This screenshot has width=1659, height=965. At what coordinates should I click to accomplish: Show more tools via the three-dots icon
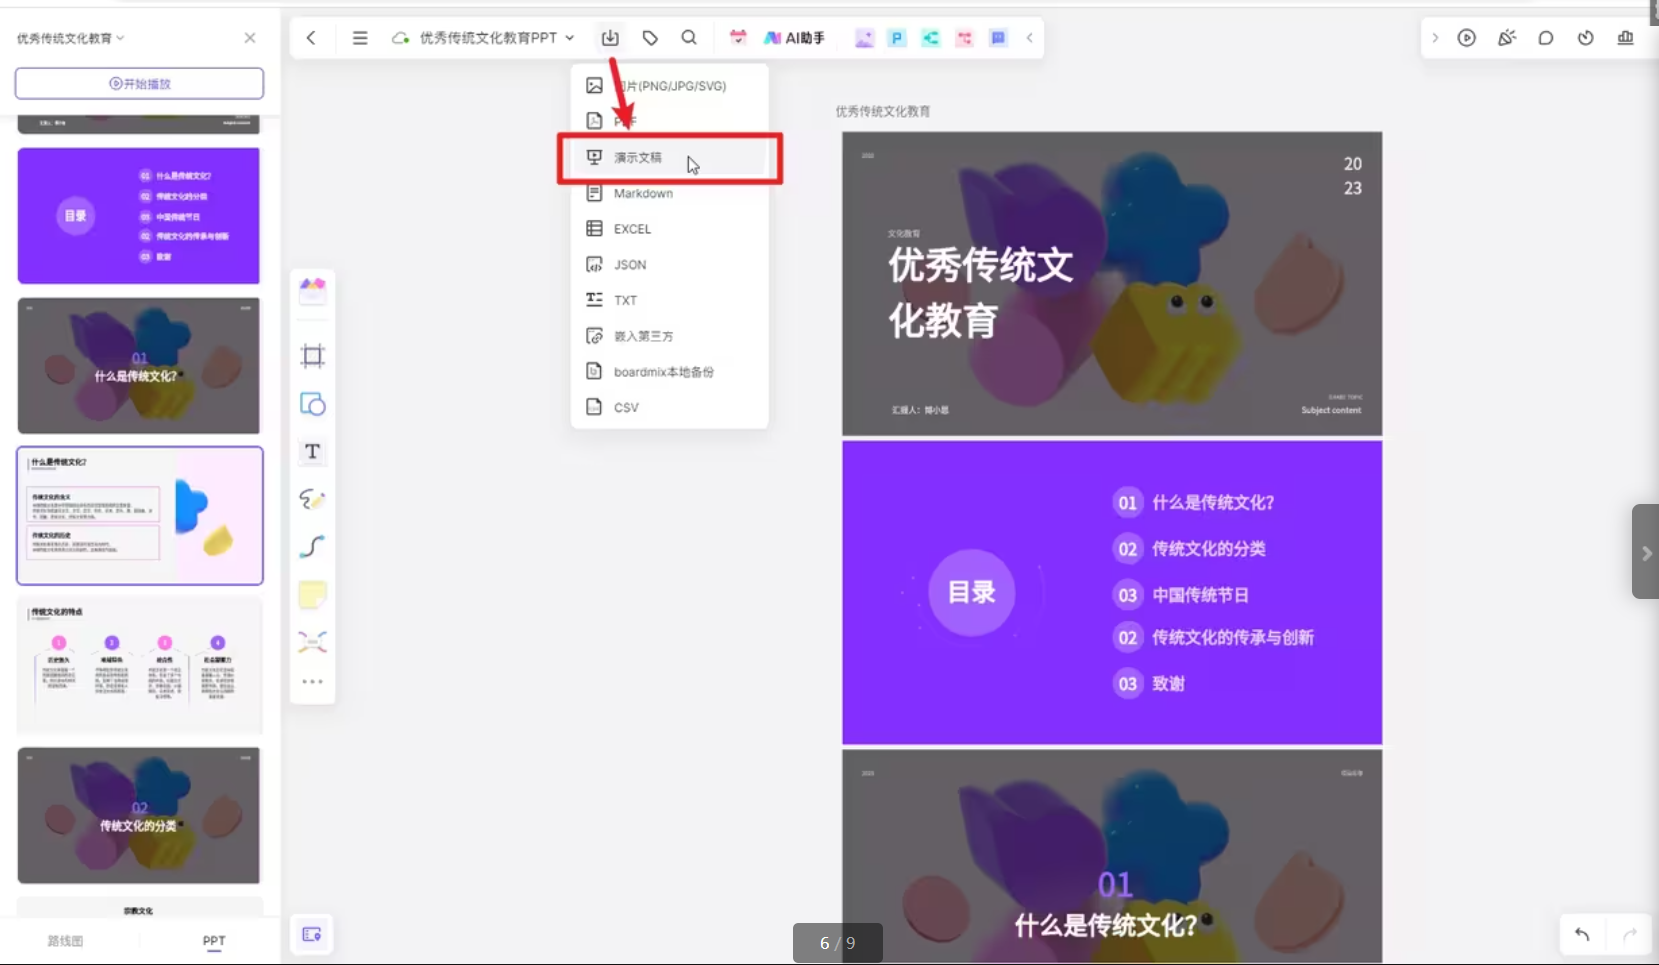[312, 682]
